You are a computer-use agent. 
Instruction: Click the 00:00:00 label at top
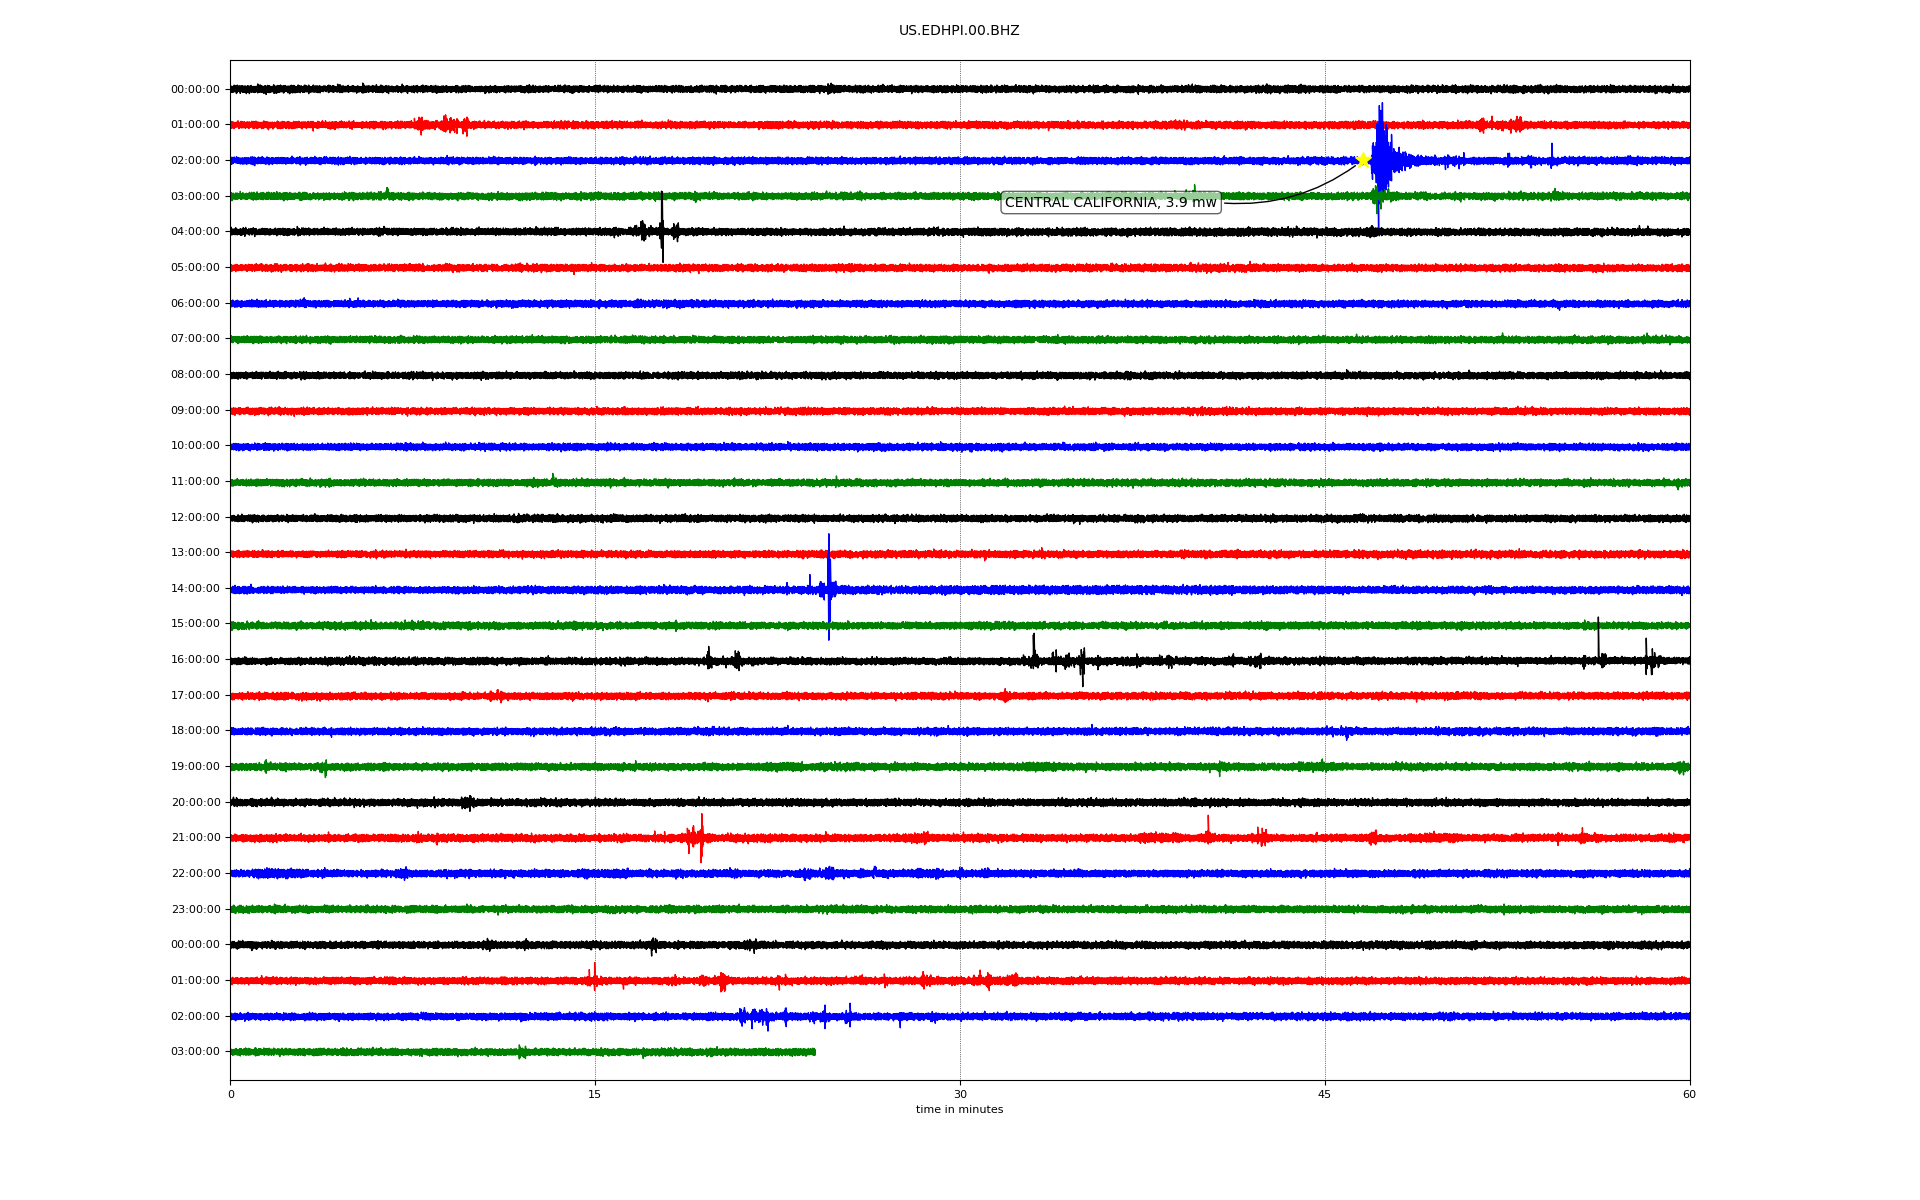point(195,90)
